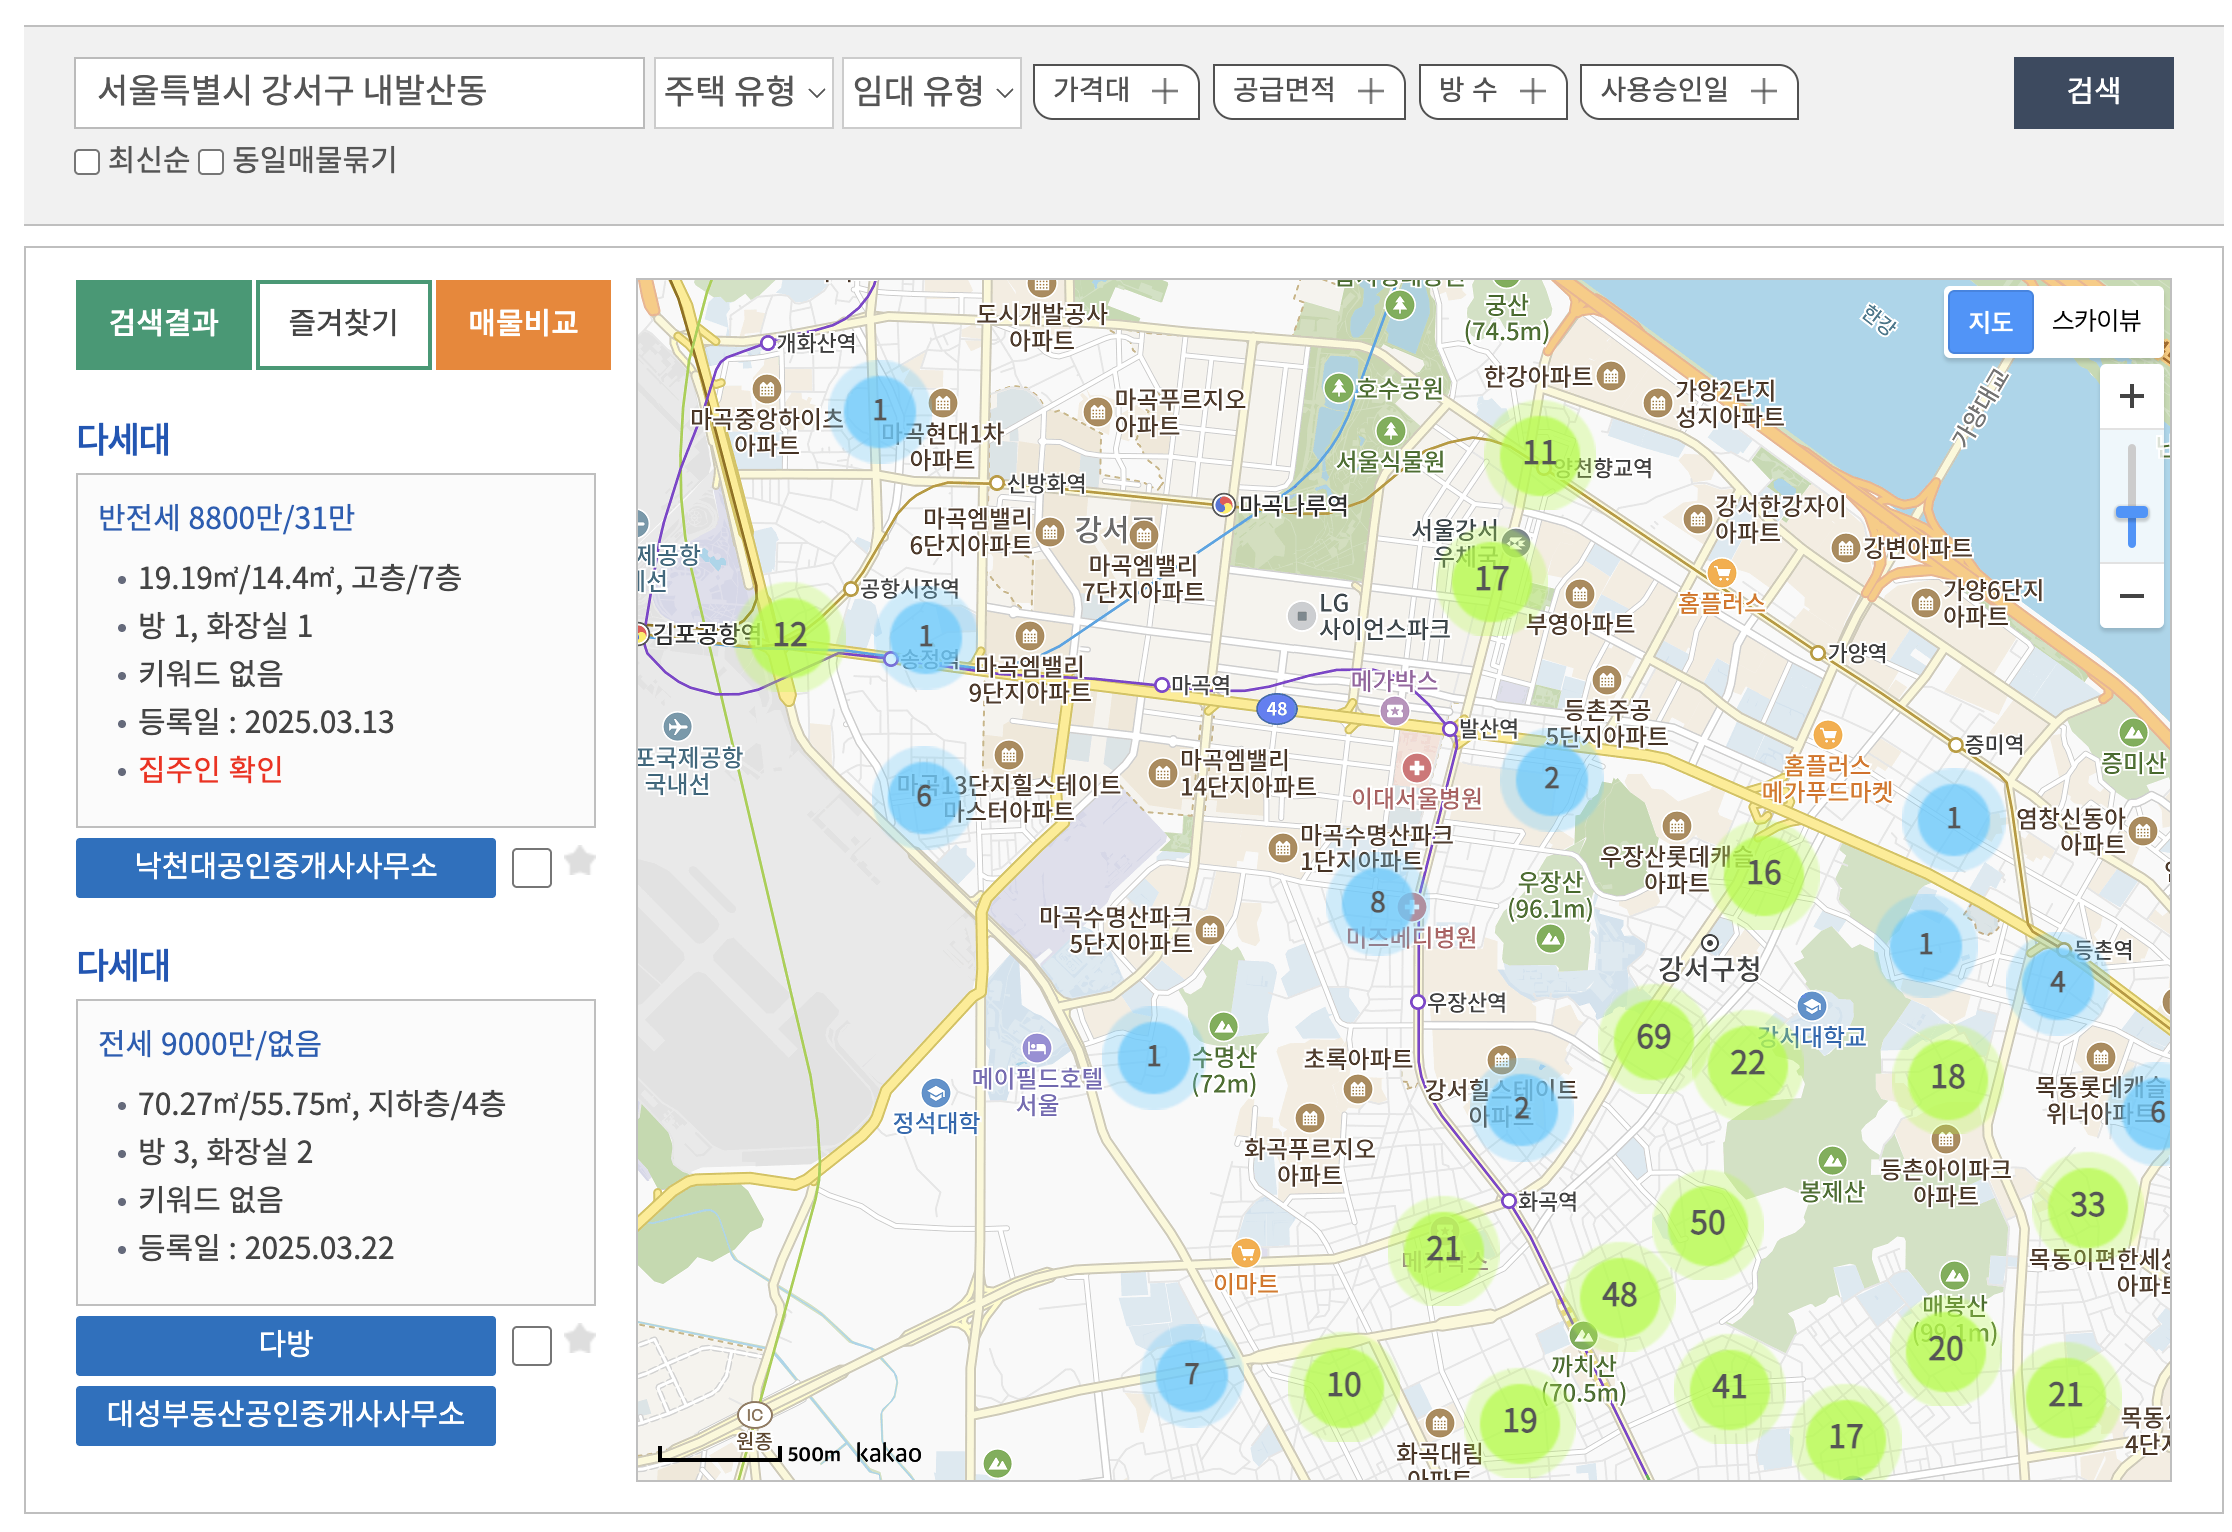The width and height of the screenshot is (2232, 1532).
Task: Check the comparison checkbox next to 다방 button
Action: (x=532, y=1346)
